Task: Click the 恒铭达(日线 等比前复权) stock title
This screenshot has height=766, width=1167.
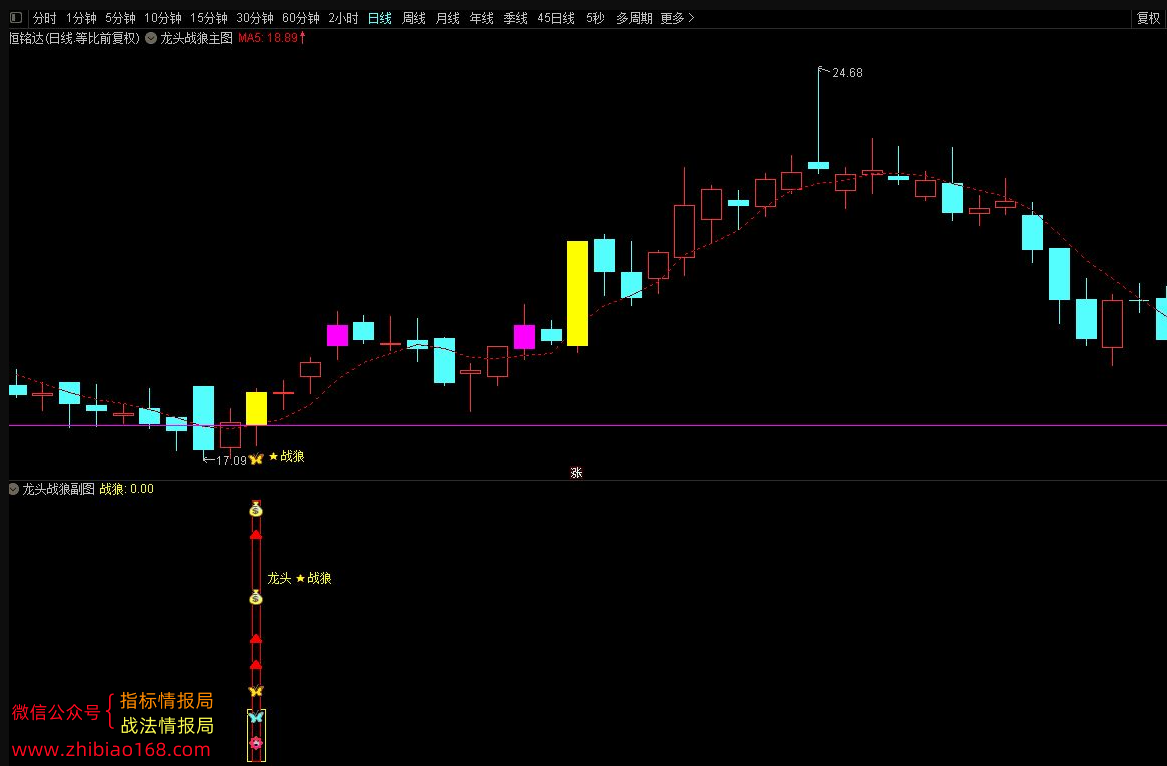Action: 74,38
